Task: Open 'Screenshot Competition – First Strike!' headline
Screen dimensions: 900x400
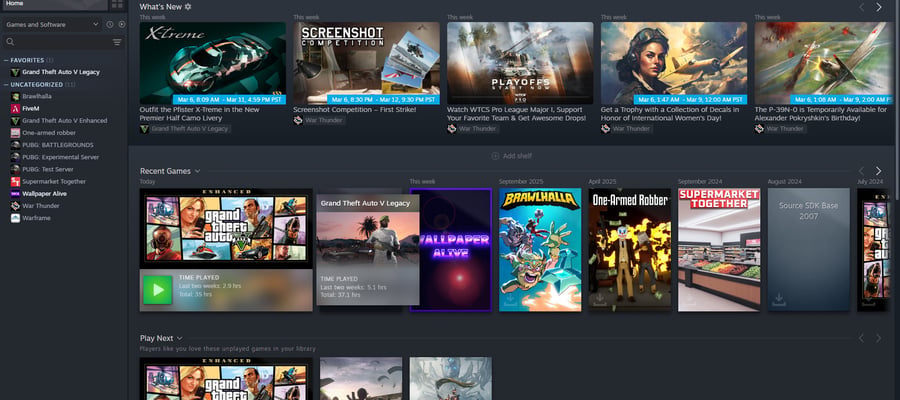Action: coord(355,110)
